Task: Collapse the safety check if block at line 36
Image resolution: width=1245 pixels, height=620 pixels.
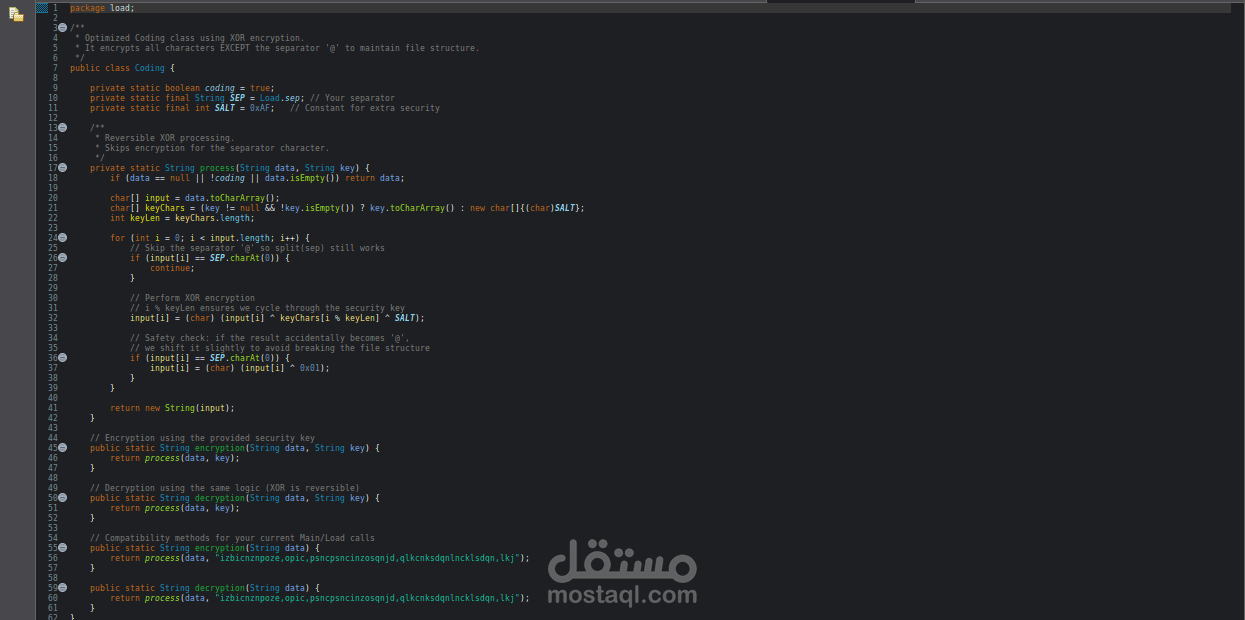Action: pos(62,358)
